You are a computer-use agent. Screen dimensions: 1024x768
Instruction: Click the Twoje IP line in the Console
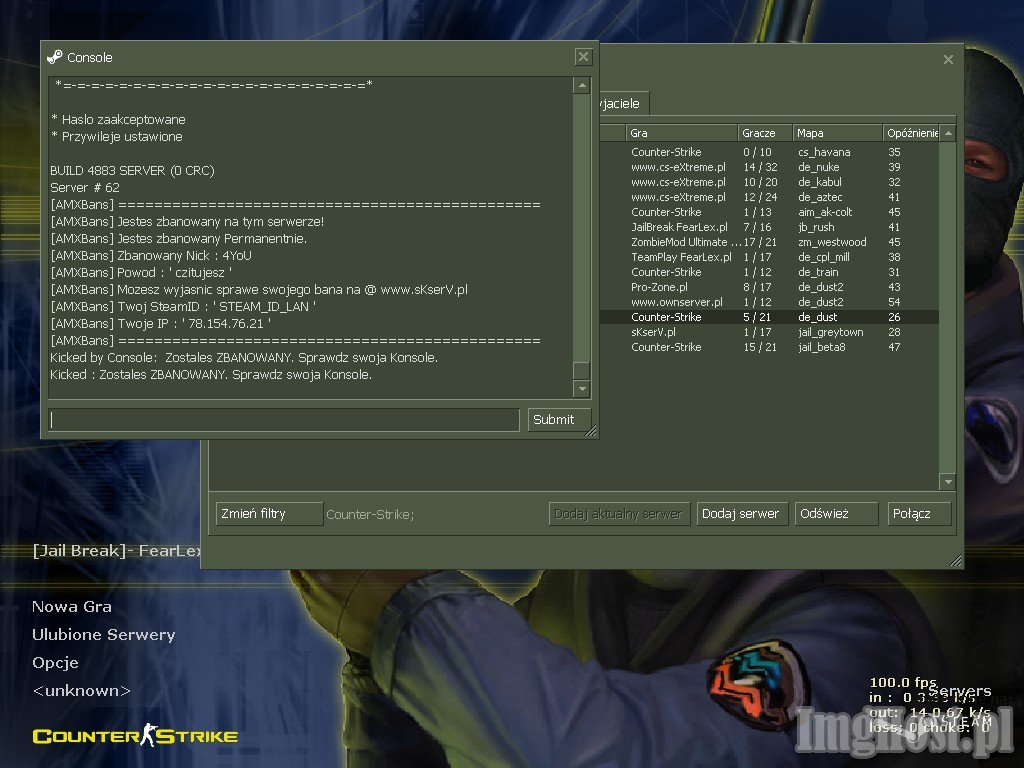coord(161,324)
